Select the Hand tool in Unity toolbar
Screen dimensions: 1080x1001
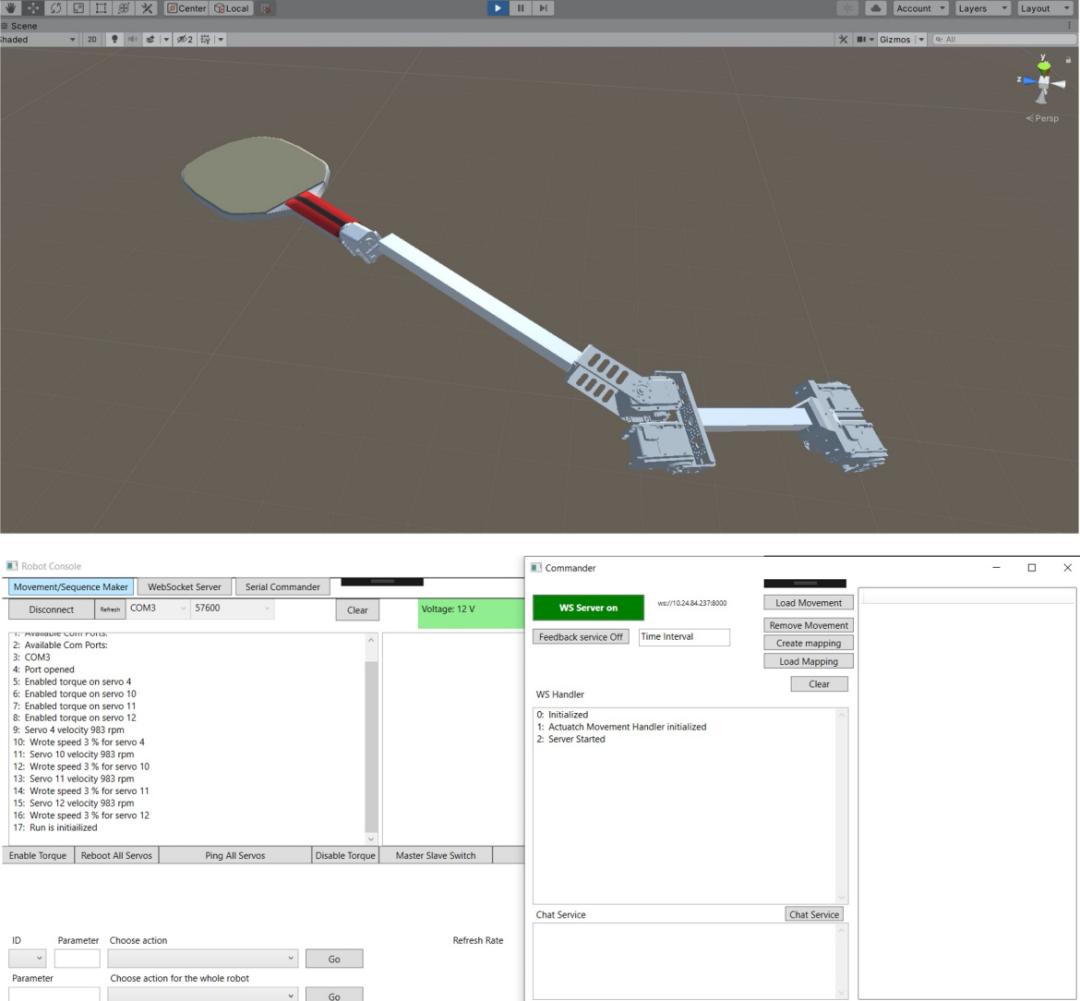[x=12, y=8]
